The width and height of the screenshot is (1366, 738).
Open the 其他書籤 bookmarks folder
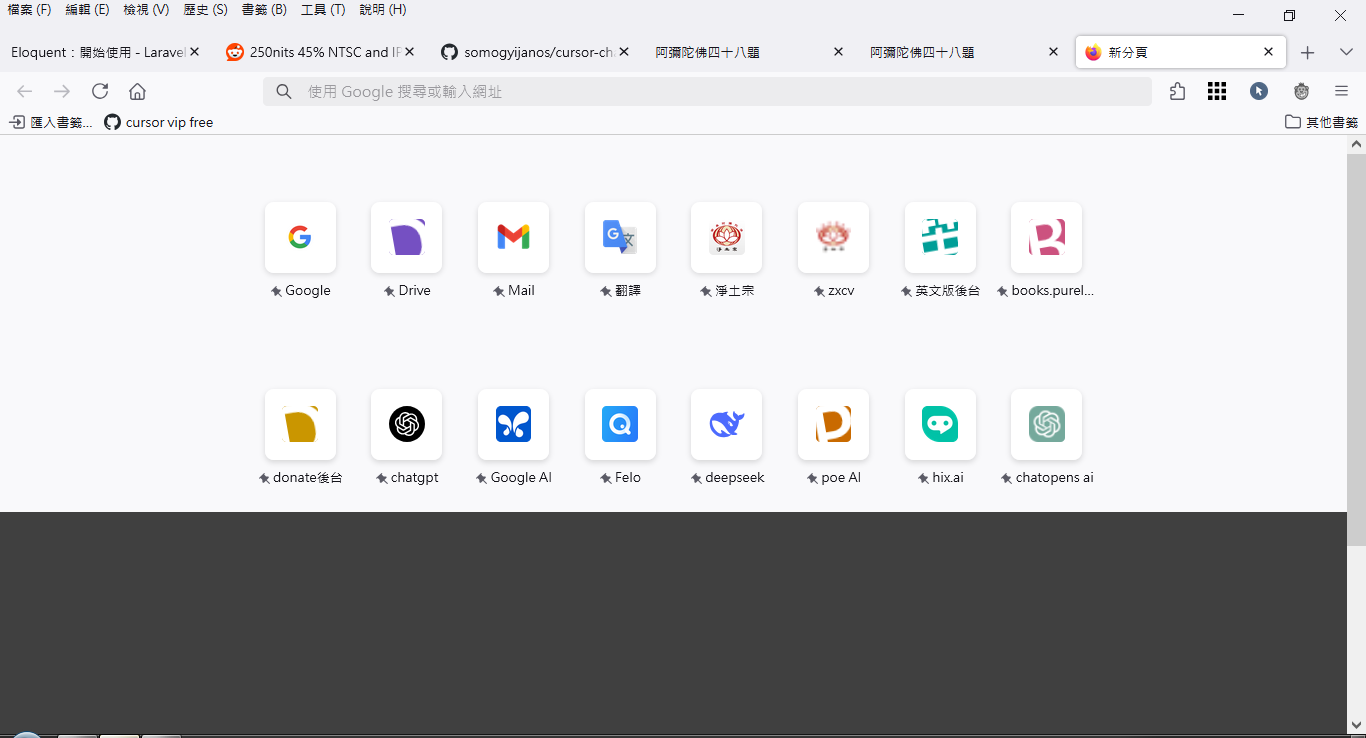pyautogui.click(x=1321, y=122)
